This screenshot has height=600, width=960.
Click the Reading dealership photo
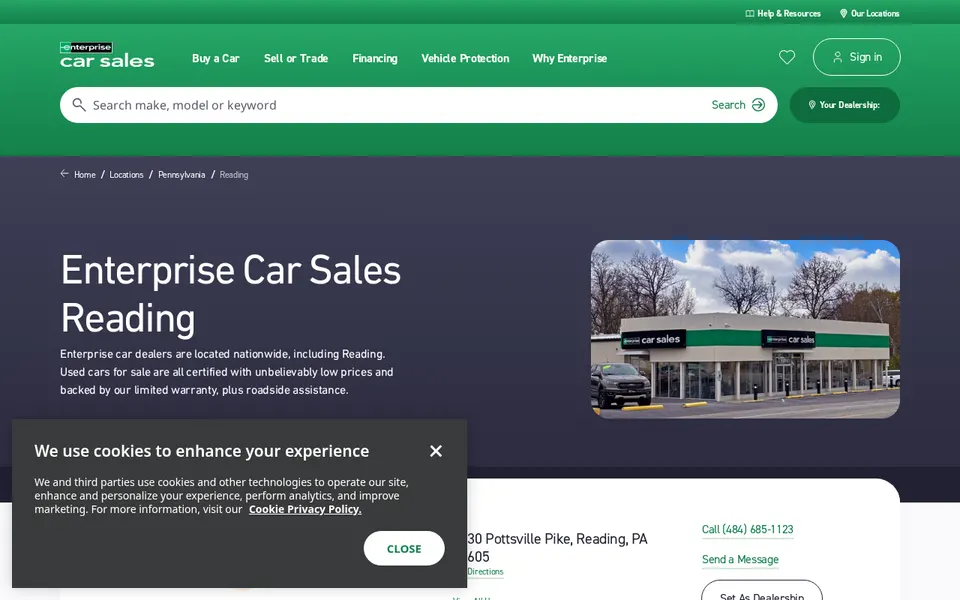(x=745, y=329)
